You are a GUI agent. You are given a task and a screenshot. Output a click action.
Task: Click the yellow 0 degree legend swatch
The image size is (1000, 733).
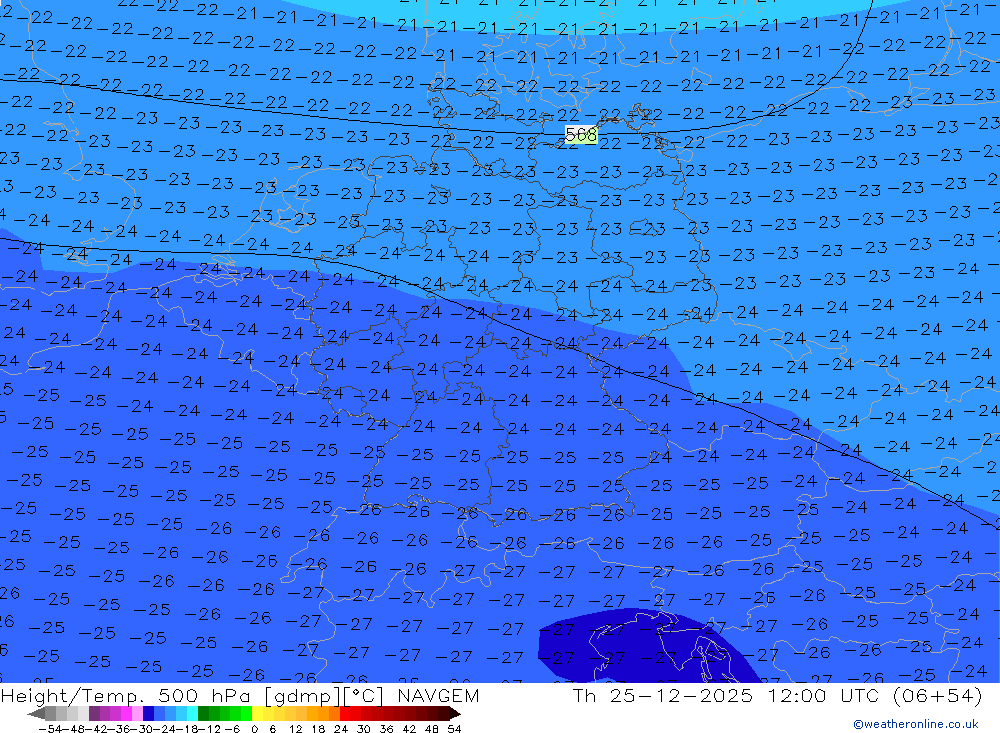pos(257,714)
